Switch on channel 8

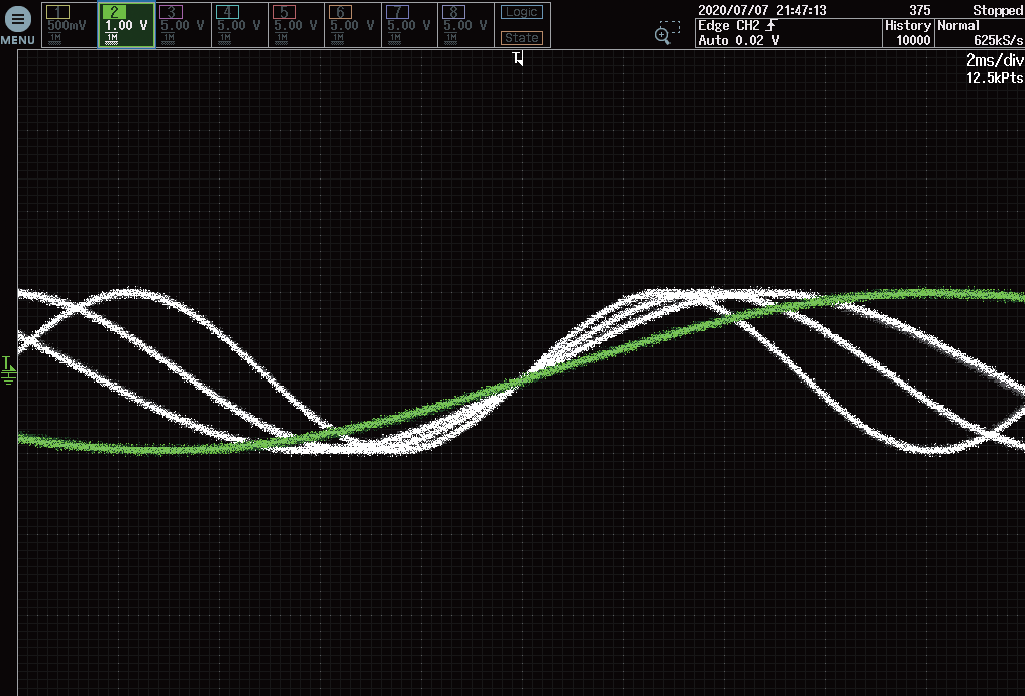466,25
